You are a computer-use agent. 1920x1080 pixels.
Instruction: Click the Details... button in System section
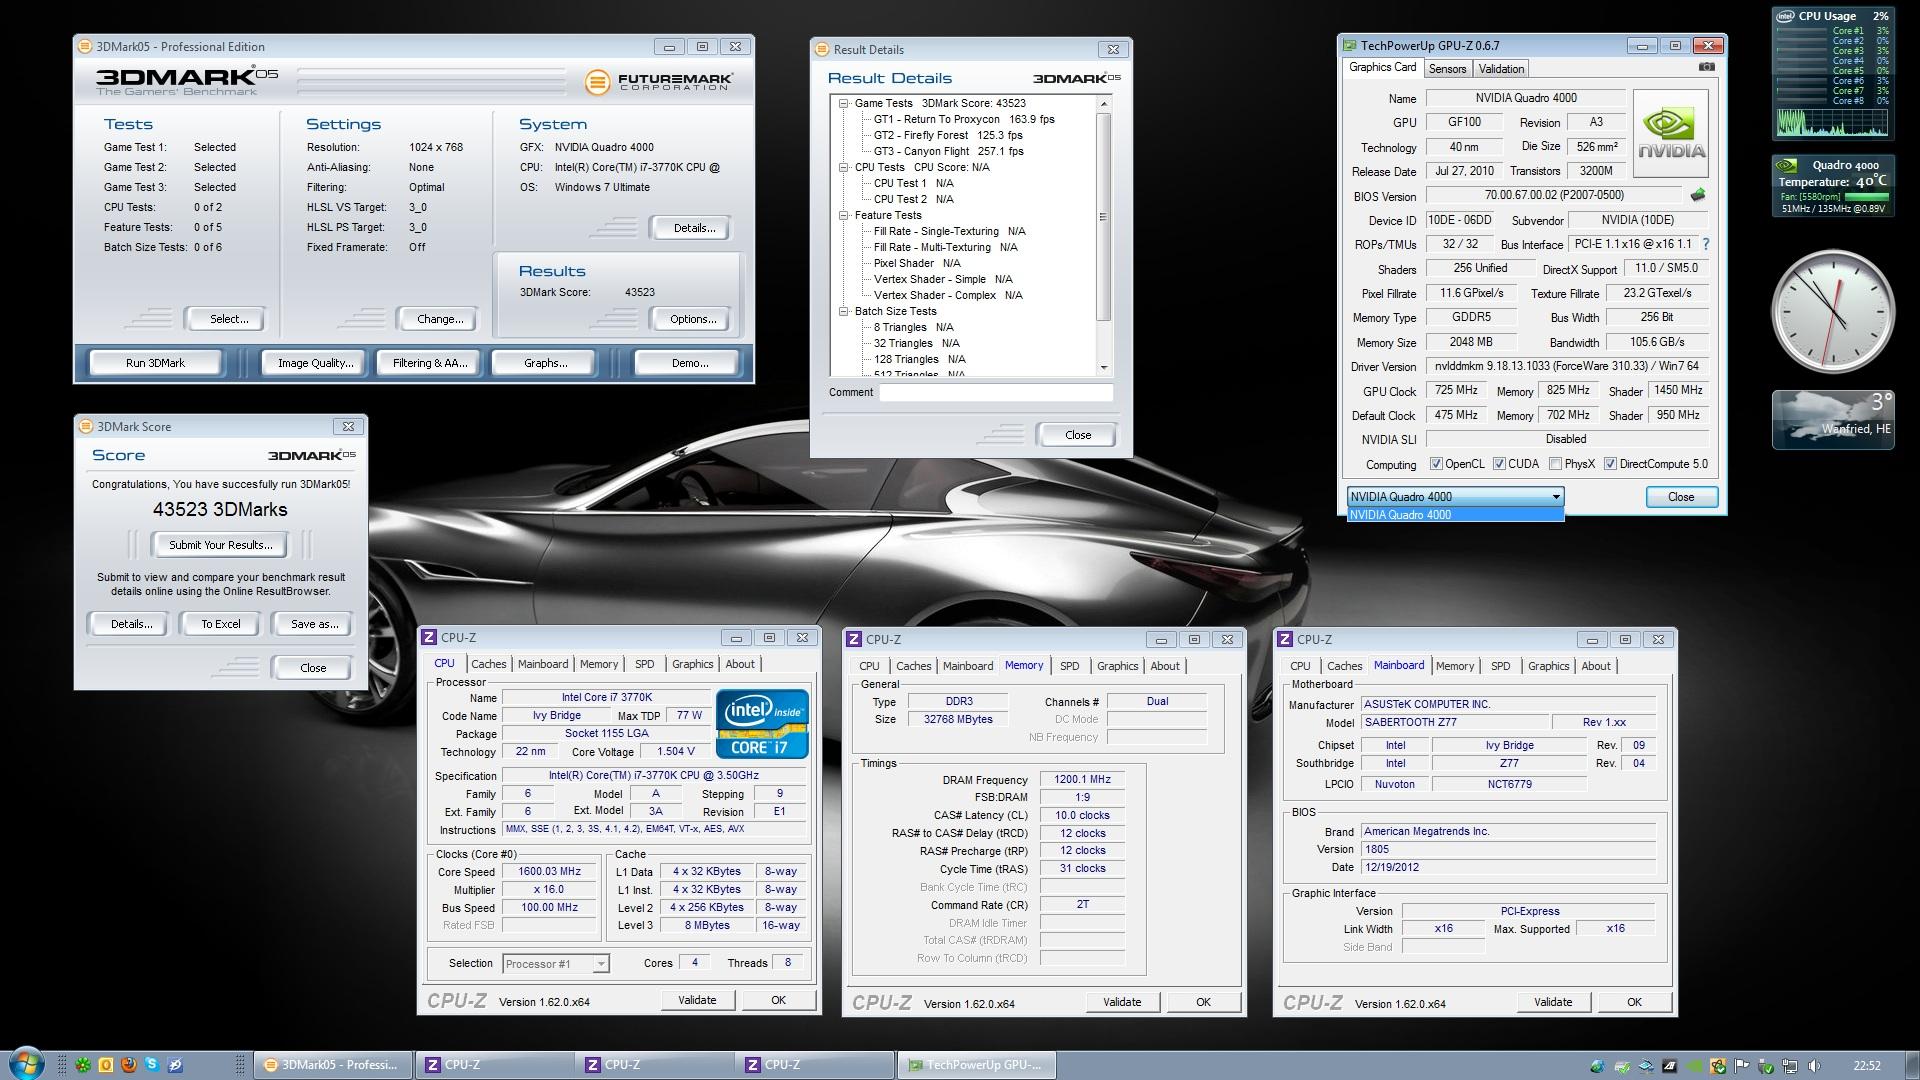click(694, 228)
